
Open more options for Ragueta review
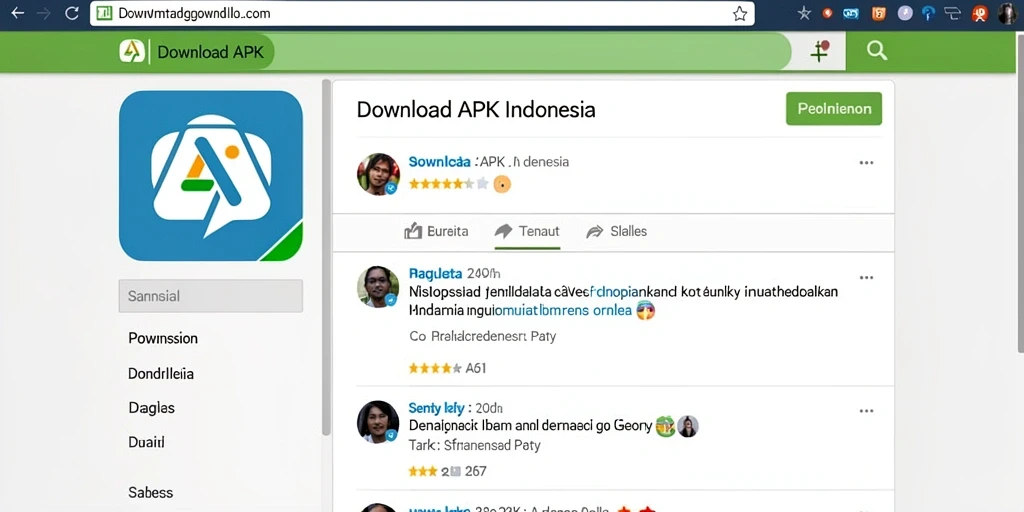(x=866, y=278)
